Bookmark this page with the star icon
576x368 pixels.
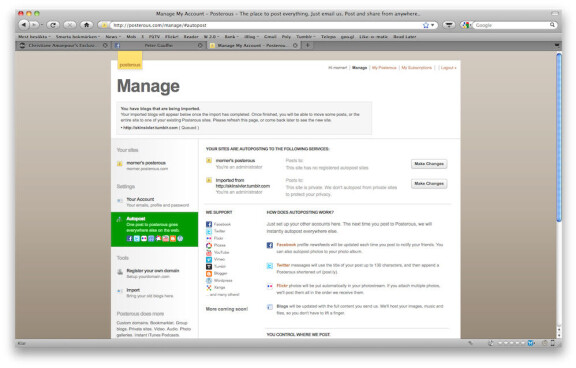[425, 25]
